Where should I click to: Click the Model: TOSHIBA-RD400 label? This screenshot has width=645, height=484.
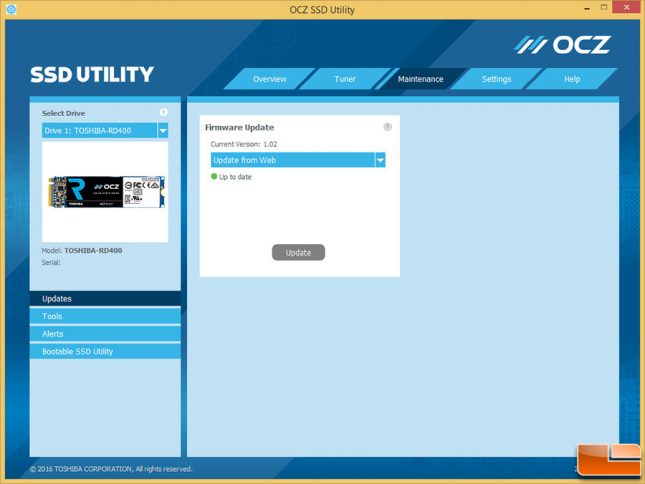(82, 250)
